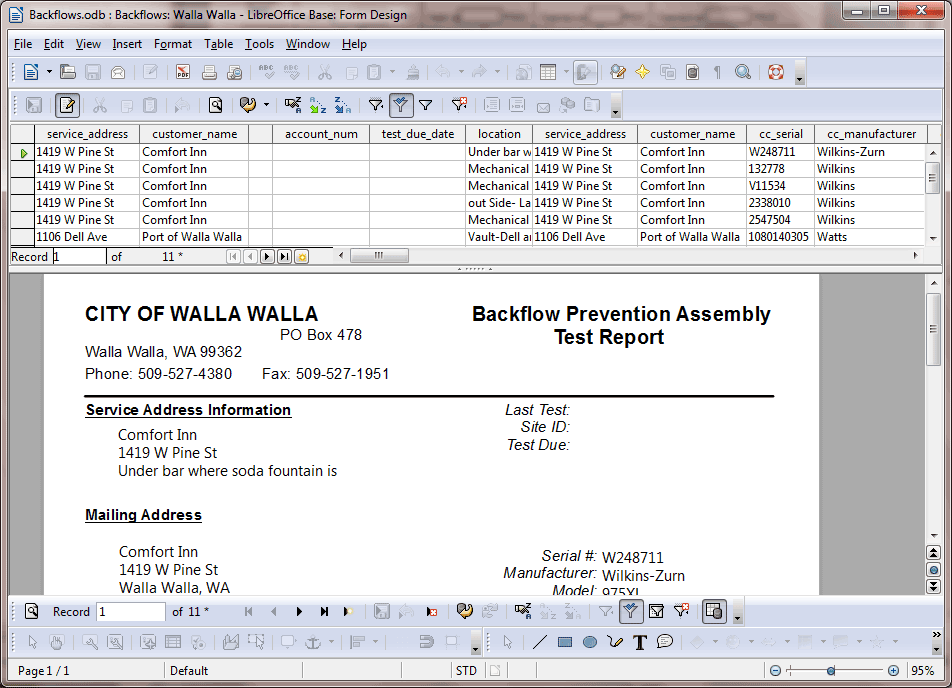Click the Print icon in standard toolbar
952x688 pixels.
[x=209, y=72]
